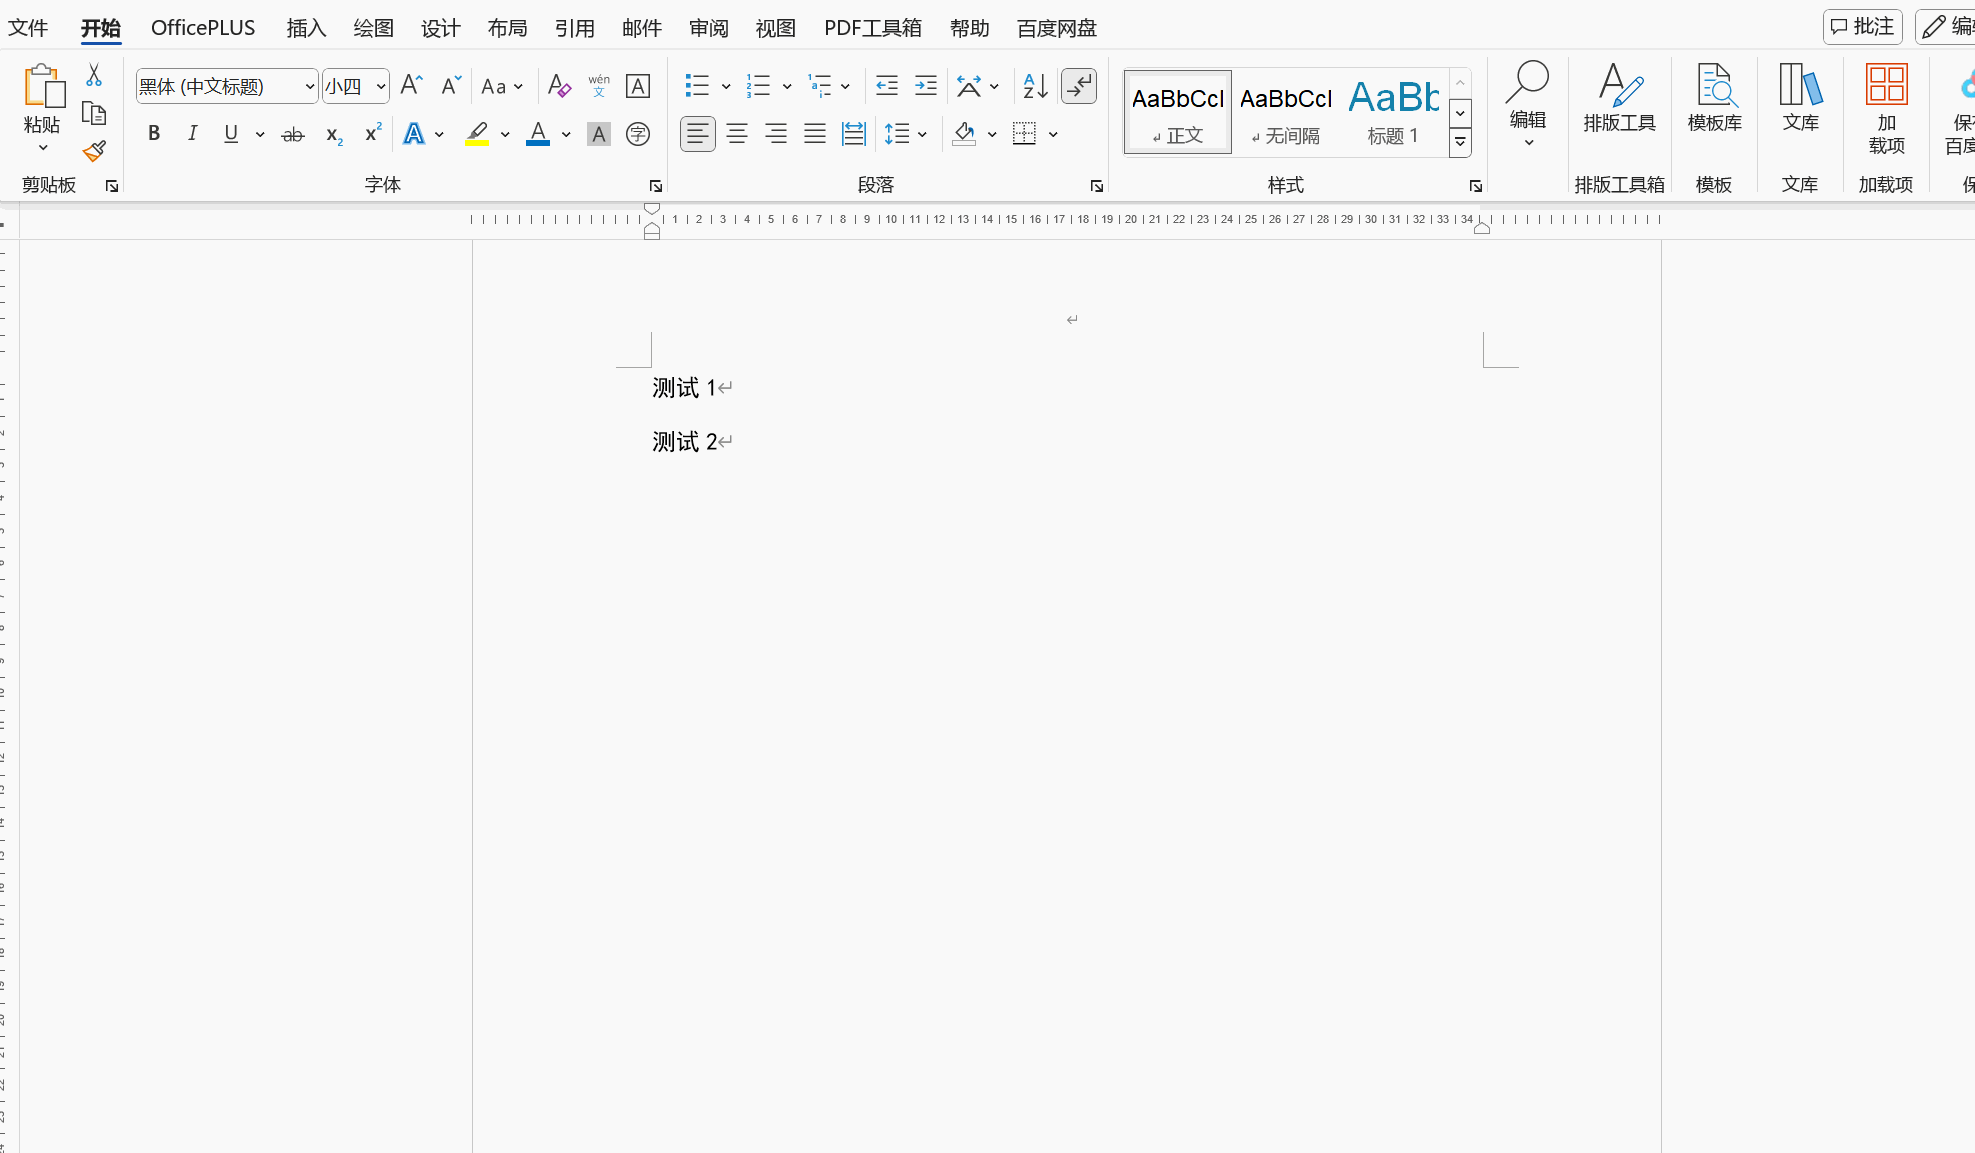1975x1153 pixels.
Task: Open the 插入 ribbon tab
Action: [x=306, y=28]
